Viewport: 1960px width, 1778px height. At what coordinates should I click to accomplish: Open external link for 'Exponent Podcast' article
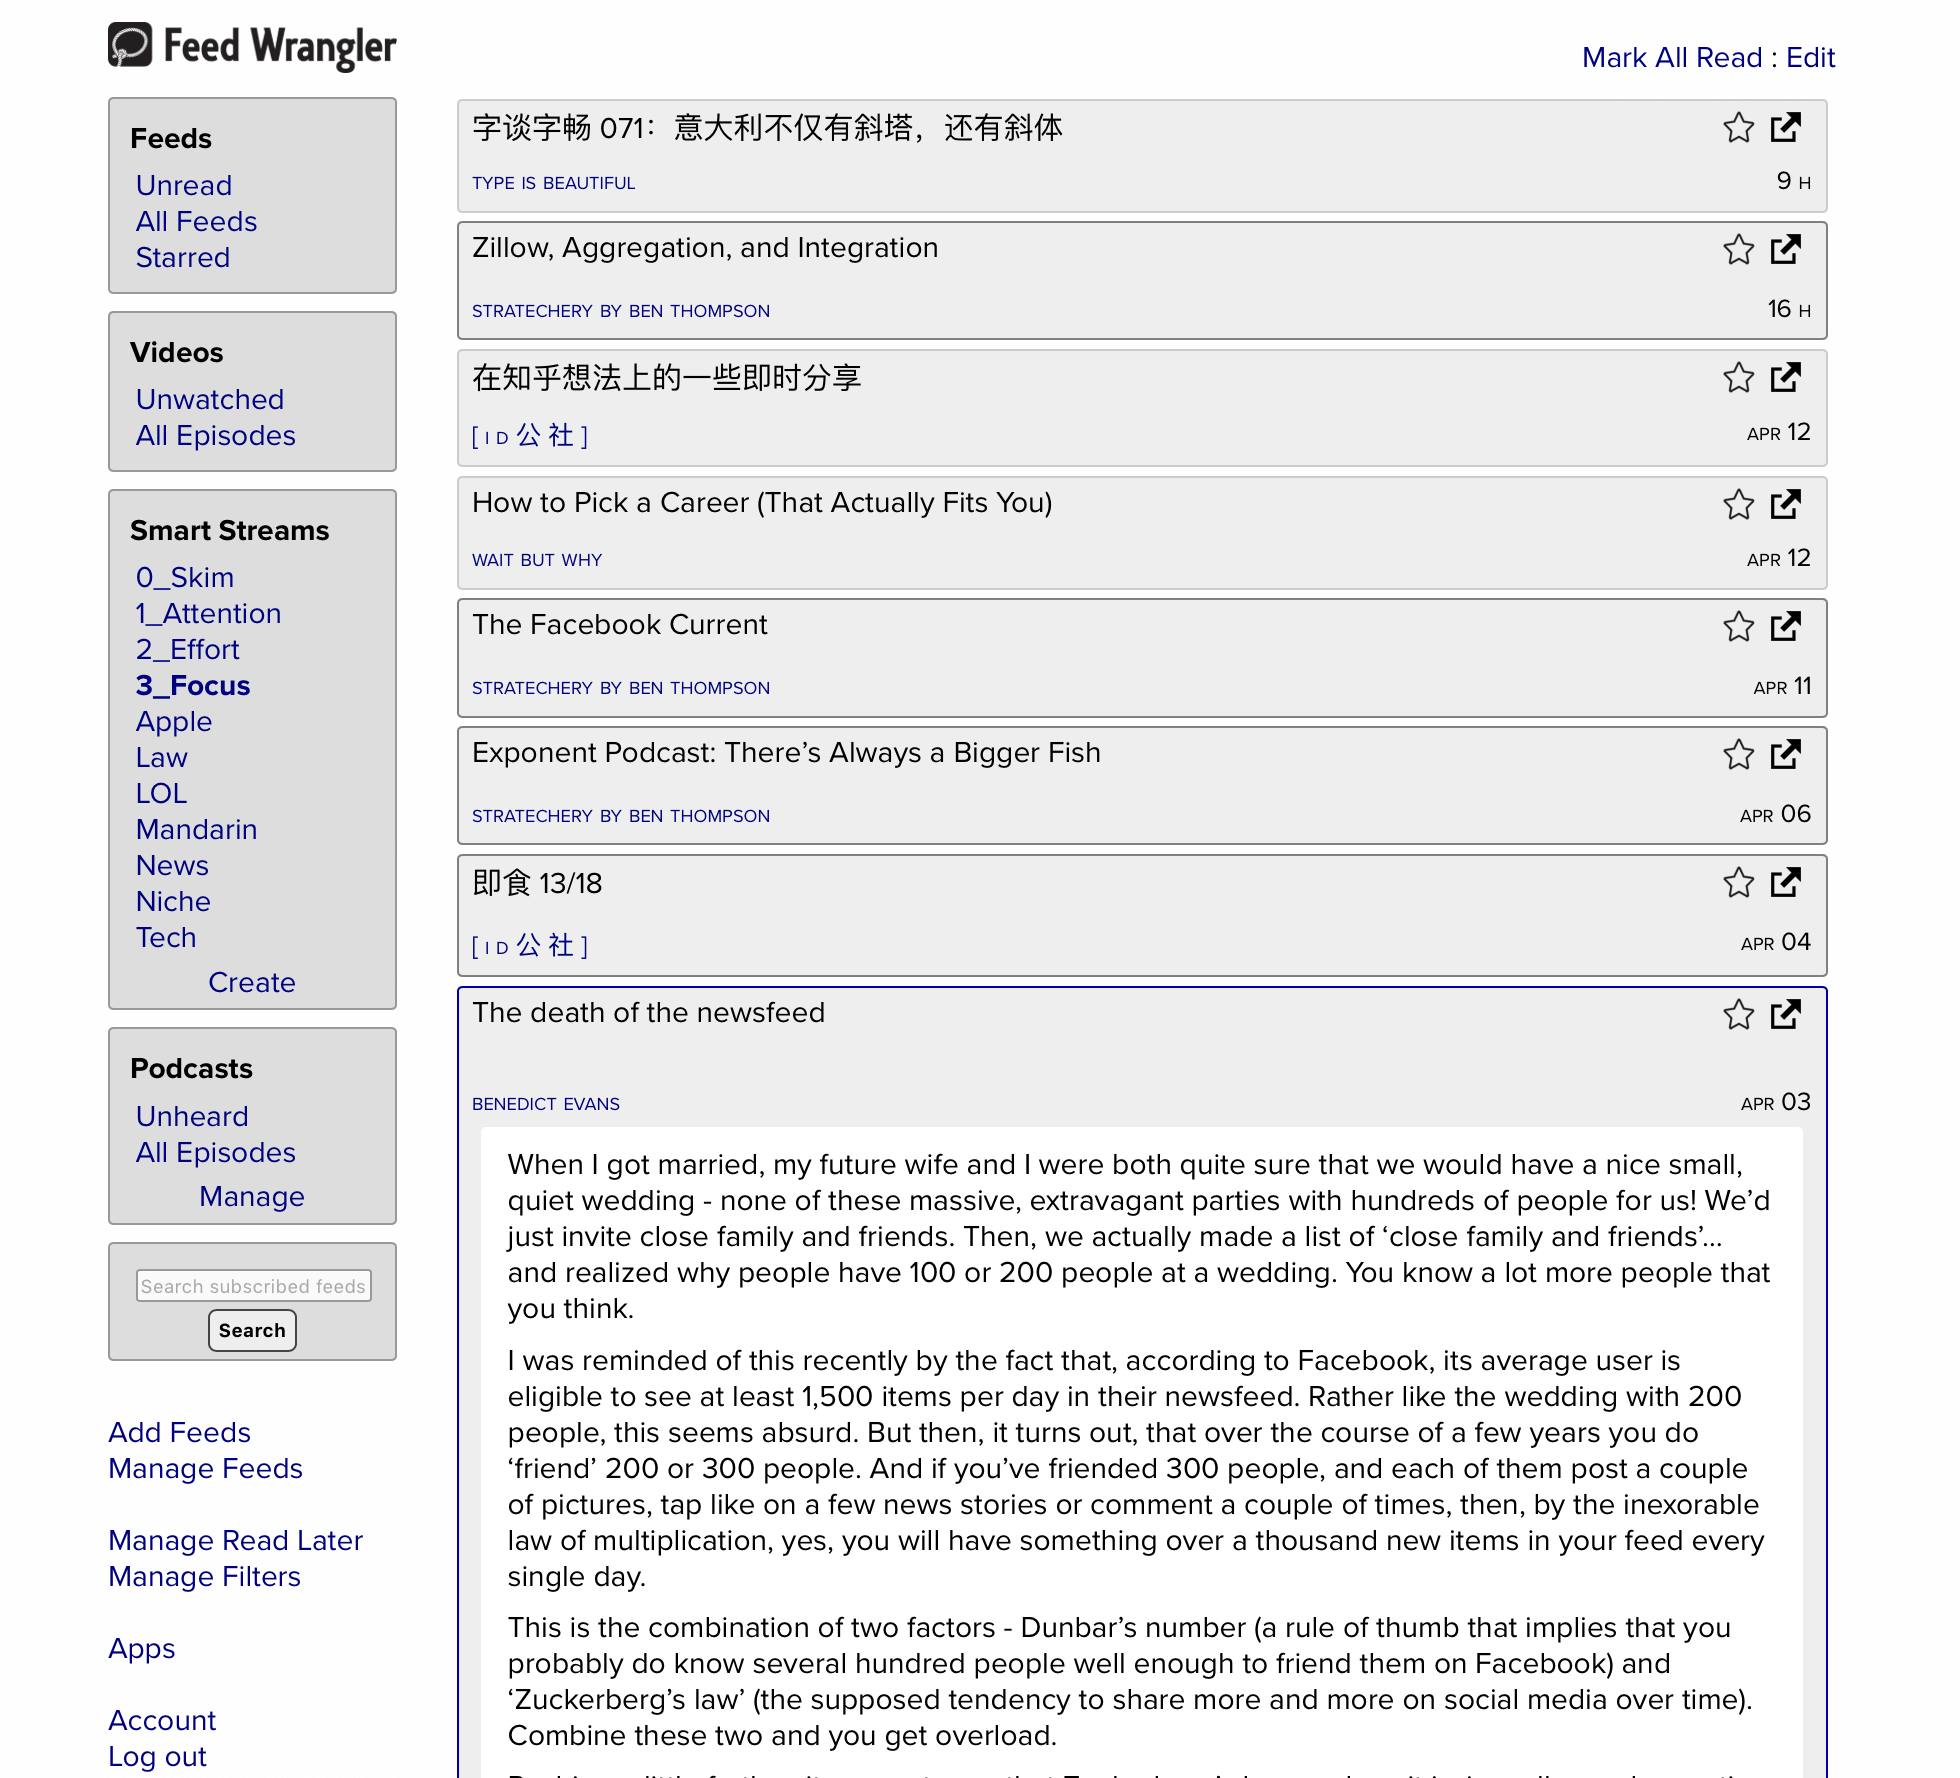[x=1786, y=753]
